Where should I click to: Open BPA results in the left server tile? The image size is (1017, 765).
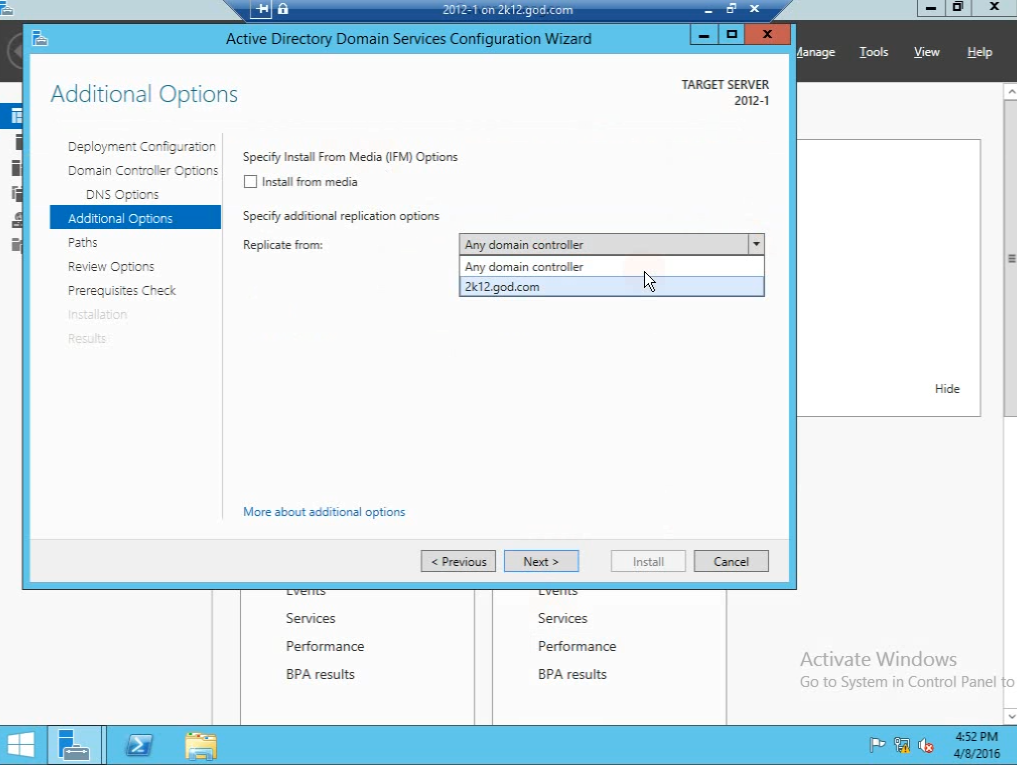tap(320, 674)
